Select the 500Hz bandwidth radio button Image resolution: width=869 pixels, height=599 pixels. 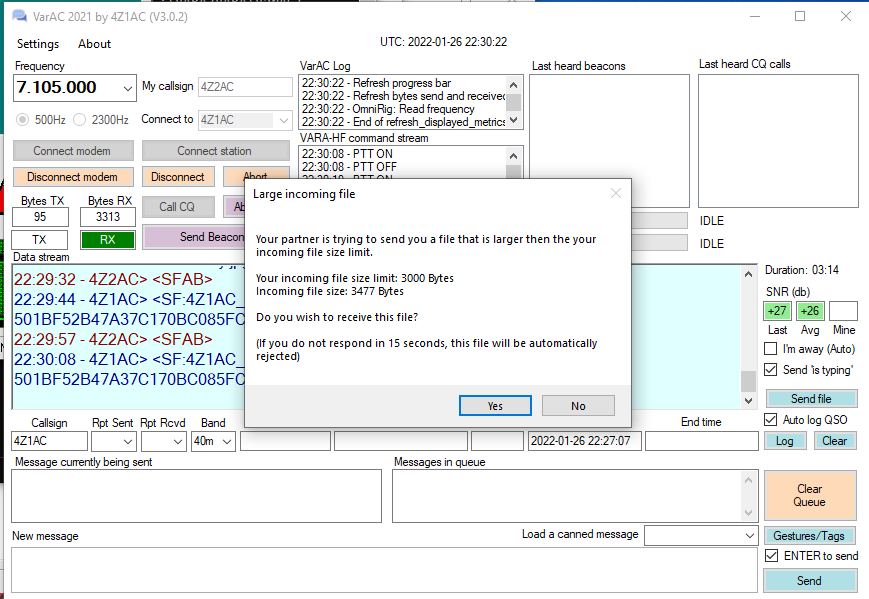point(22,120)
